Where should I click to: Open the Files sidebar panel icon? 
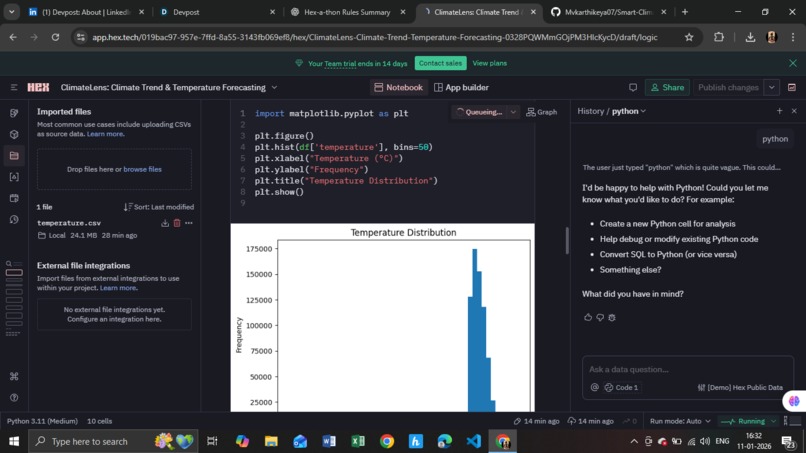pyautogui.click(x=14, y=155)
